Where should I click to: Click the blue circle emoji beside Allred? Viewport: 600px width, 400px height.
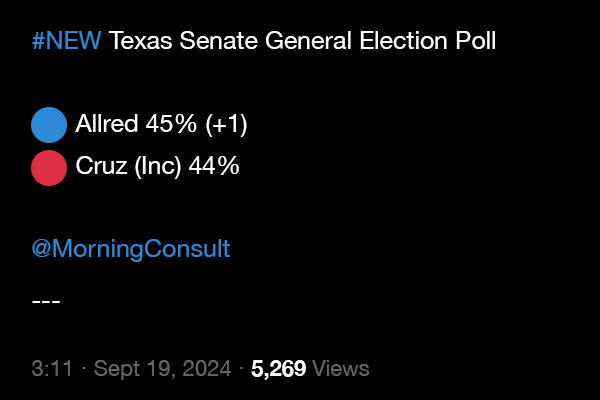point(49,125)
